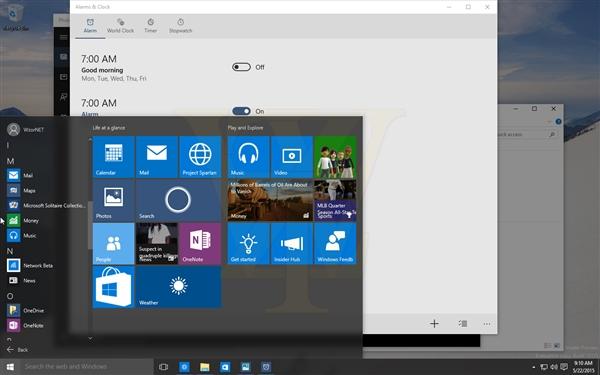Open the Store tile with shopping bag
This screenshot has width=600, height=375.
(114, 287)
